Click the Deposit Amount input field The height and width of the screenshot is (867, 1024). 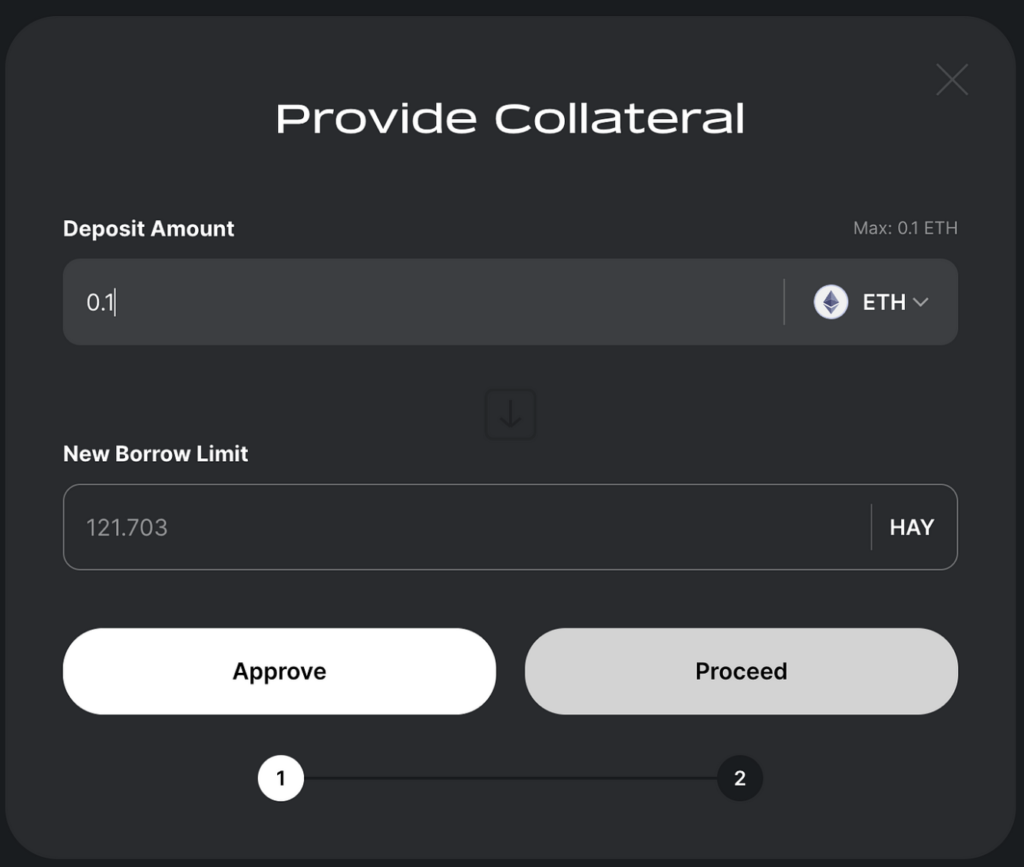click(x=400, y=302)
